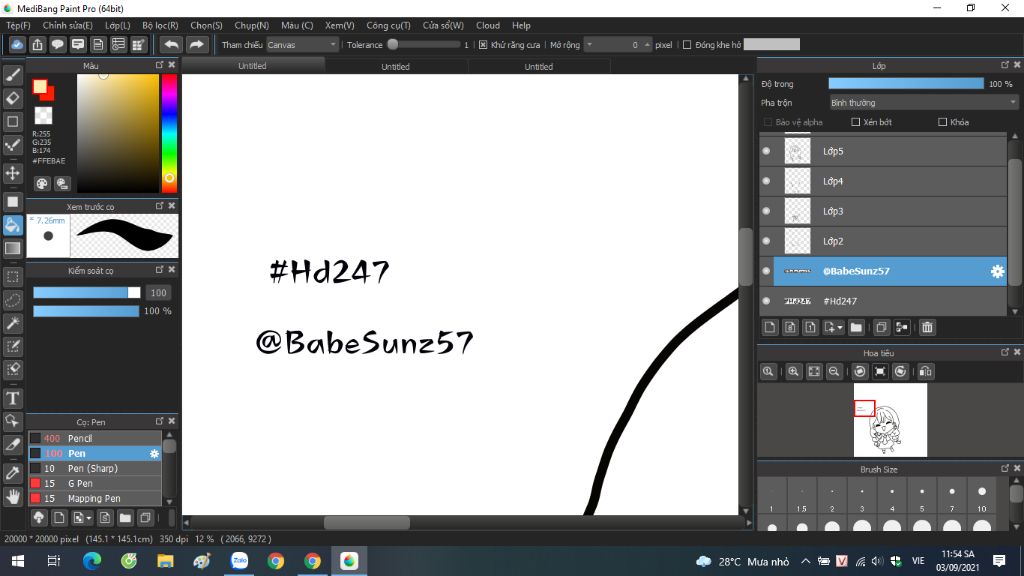The height and width of the screenshot is (576, 1024).
Task: Select the Magic Wand tool
Action: 12,323
